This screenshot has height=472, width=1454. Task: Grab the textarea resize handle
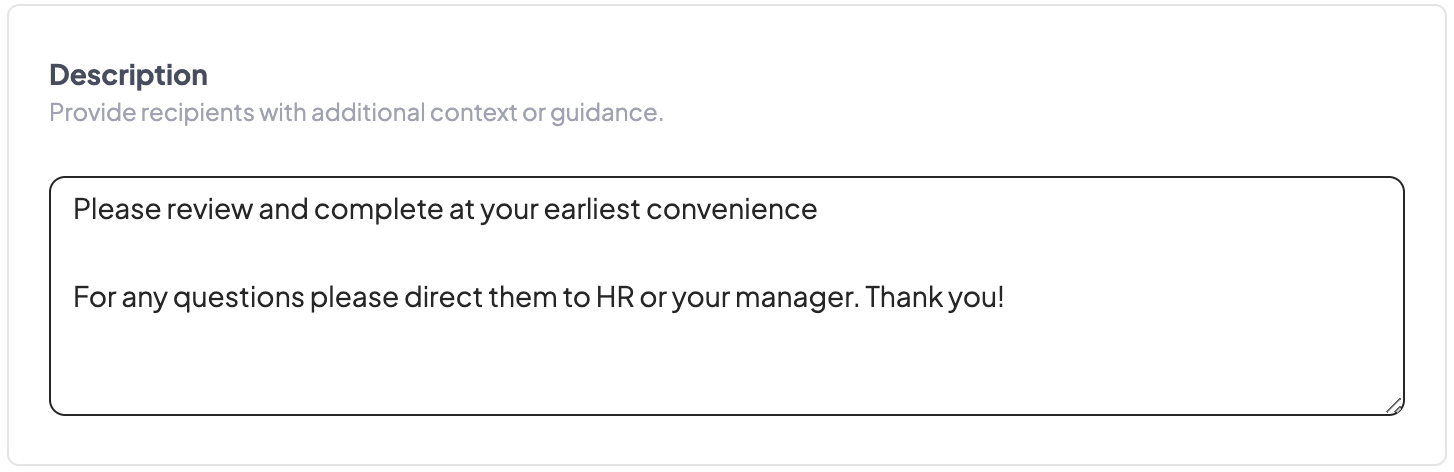(x=1394, y=405)
